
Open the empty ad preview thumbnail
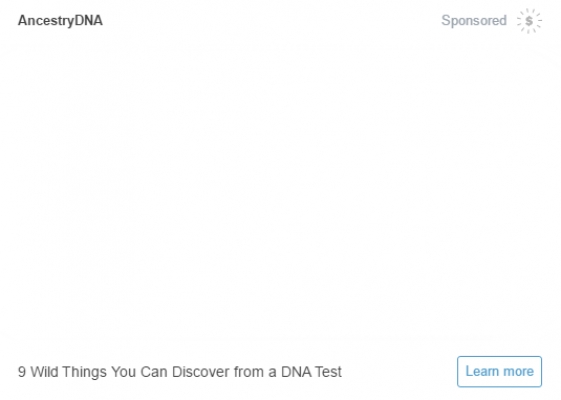[x=280, y=193]
